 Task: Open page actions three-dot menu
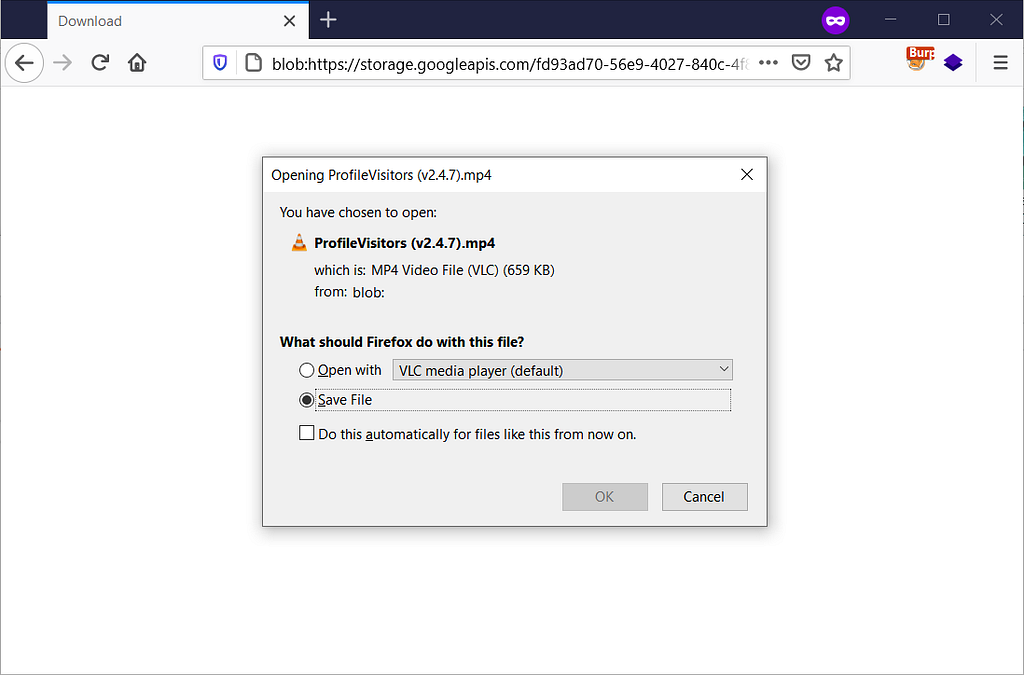click(768, 63)
